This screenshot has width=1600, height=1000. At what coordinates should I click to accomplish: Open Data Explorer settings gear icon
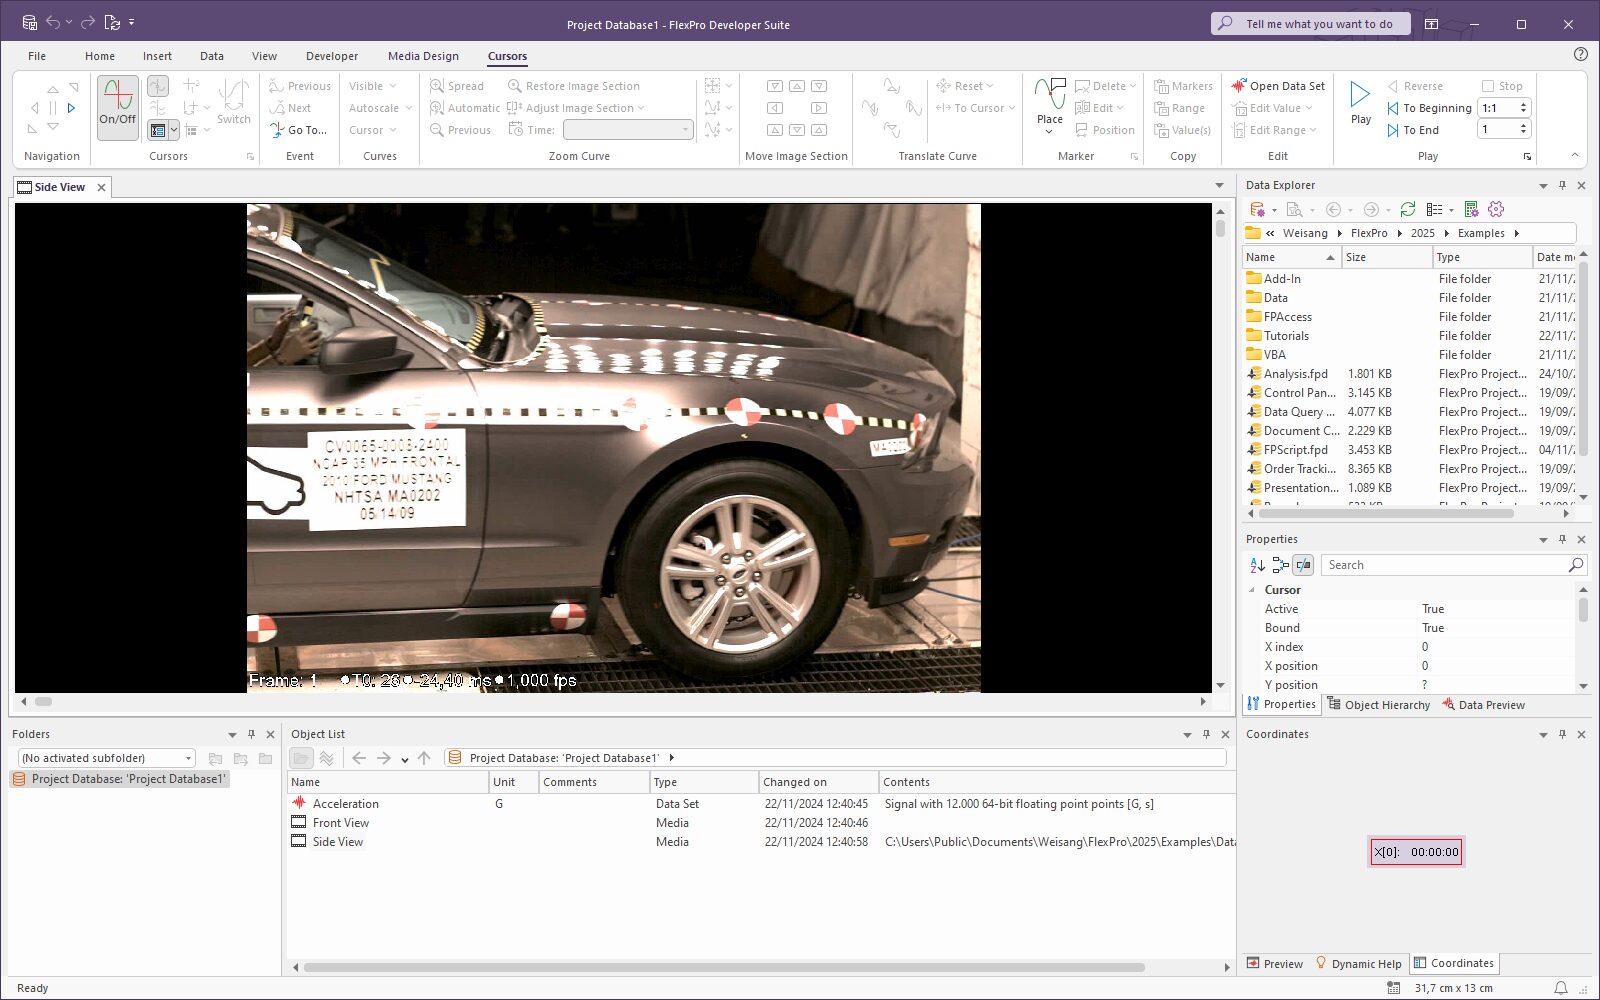coord(1496,209)
